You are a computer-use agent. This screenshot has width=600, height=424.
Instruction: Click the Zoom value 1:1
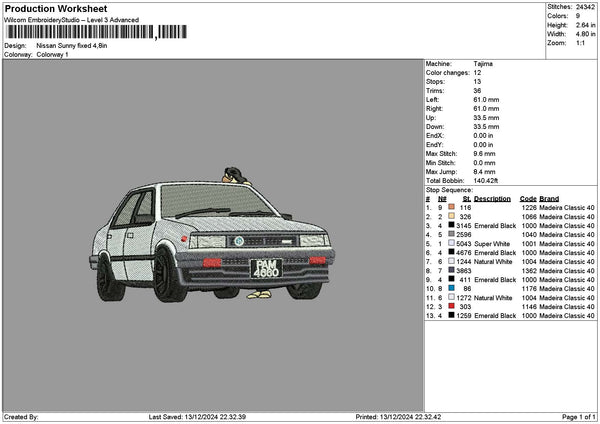coord(580,43)
